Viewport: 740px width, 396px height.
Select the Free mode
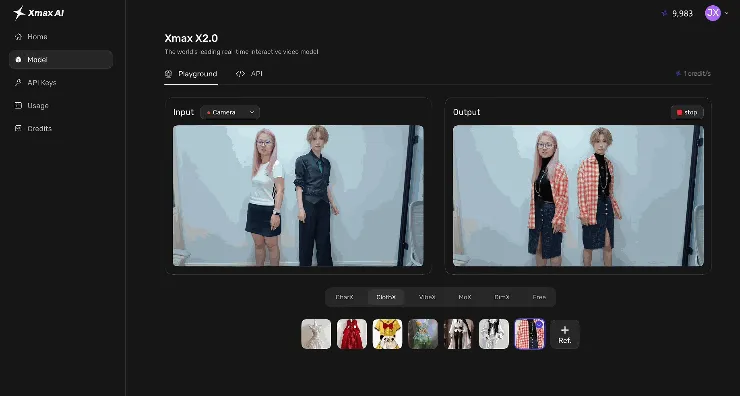click(x=539, y=297)
